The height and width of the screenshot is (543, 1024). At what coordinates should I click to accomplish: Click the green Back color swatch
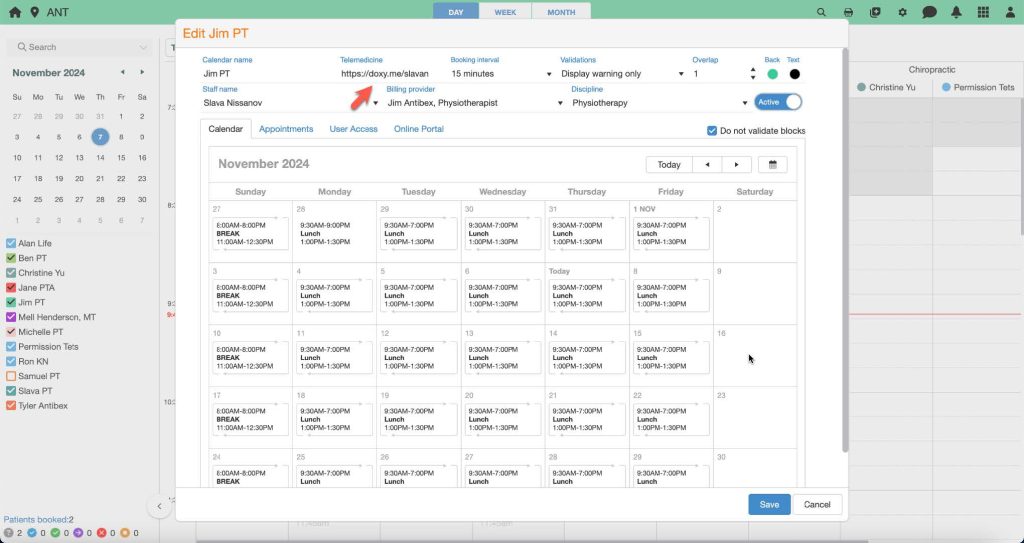click(x=772, y=74)
